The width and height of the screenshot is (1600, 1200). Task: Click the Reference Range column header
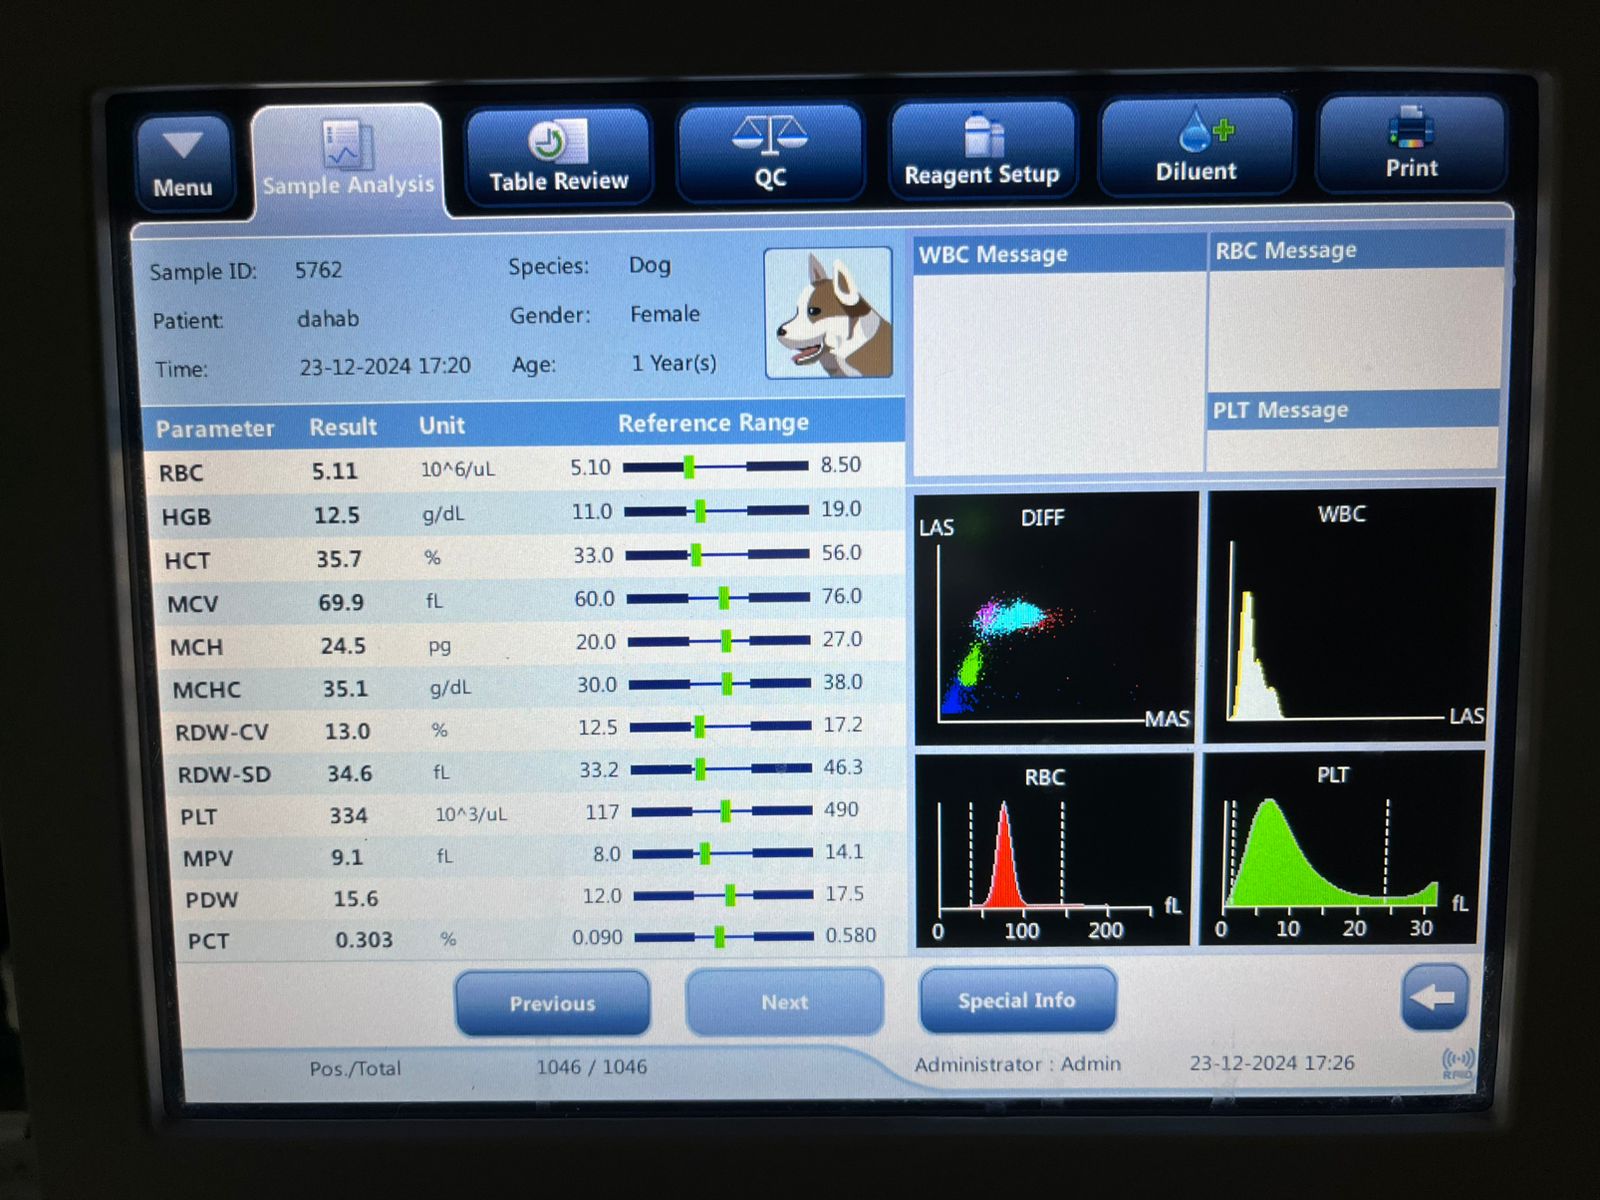(x=713, y=423)
